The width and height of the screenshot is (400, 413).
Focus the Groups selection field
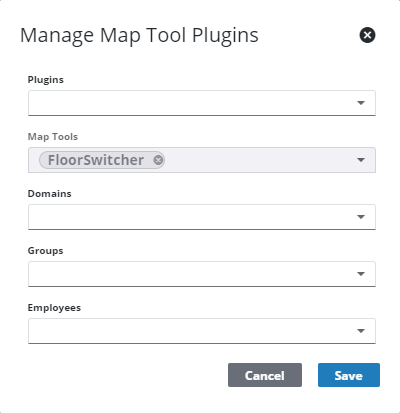click(202, 274)
